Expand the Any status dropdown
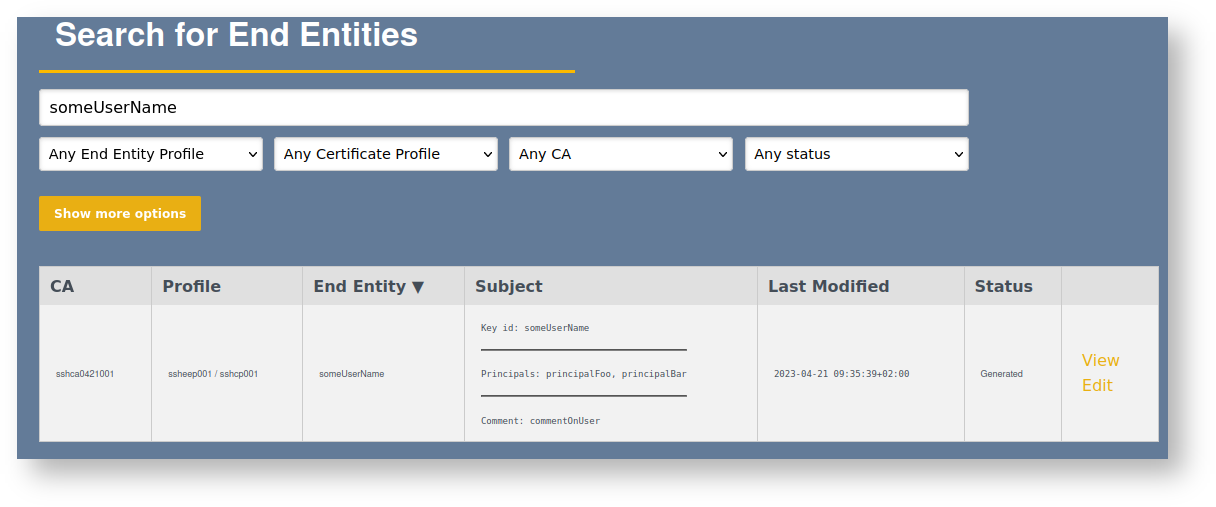The height and width of the screenshot is (507, 1216). pos(857,154)
